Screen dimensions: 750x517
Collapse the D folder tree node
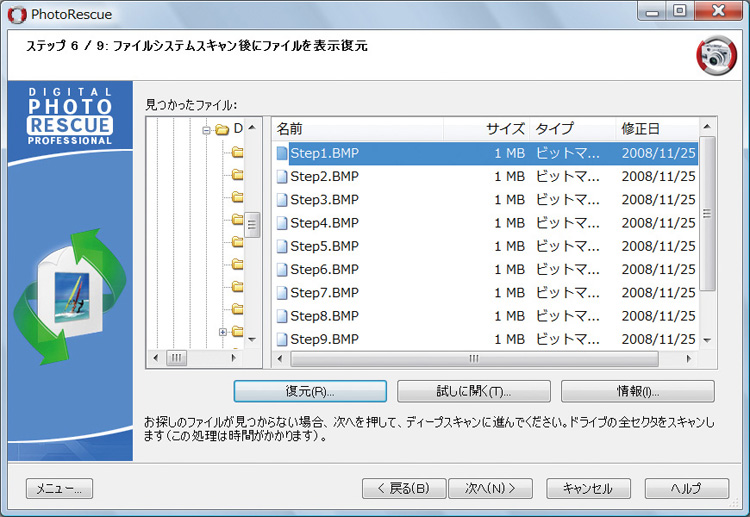206,130
